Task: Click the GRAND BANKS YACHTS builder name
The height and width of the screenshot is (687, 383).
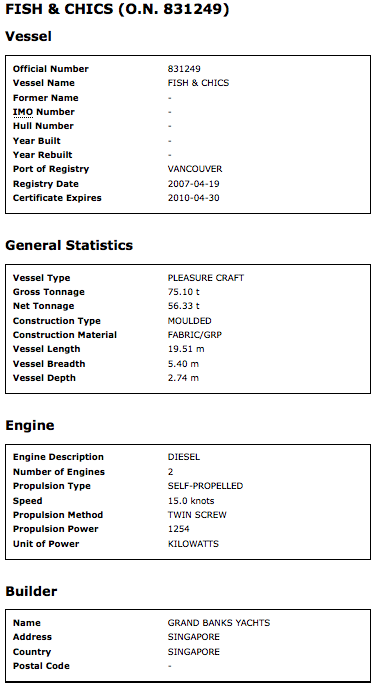Action: (x=219, y=623)
